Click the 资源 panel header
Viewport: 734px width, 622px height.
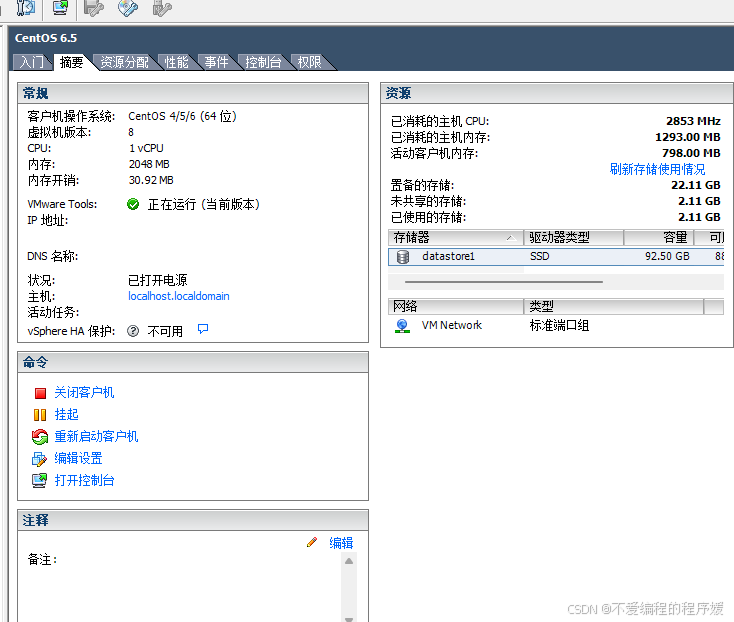(557, 93)
